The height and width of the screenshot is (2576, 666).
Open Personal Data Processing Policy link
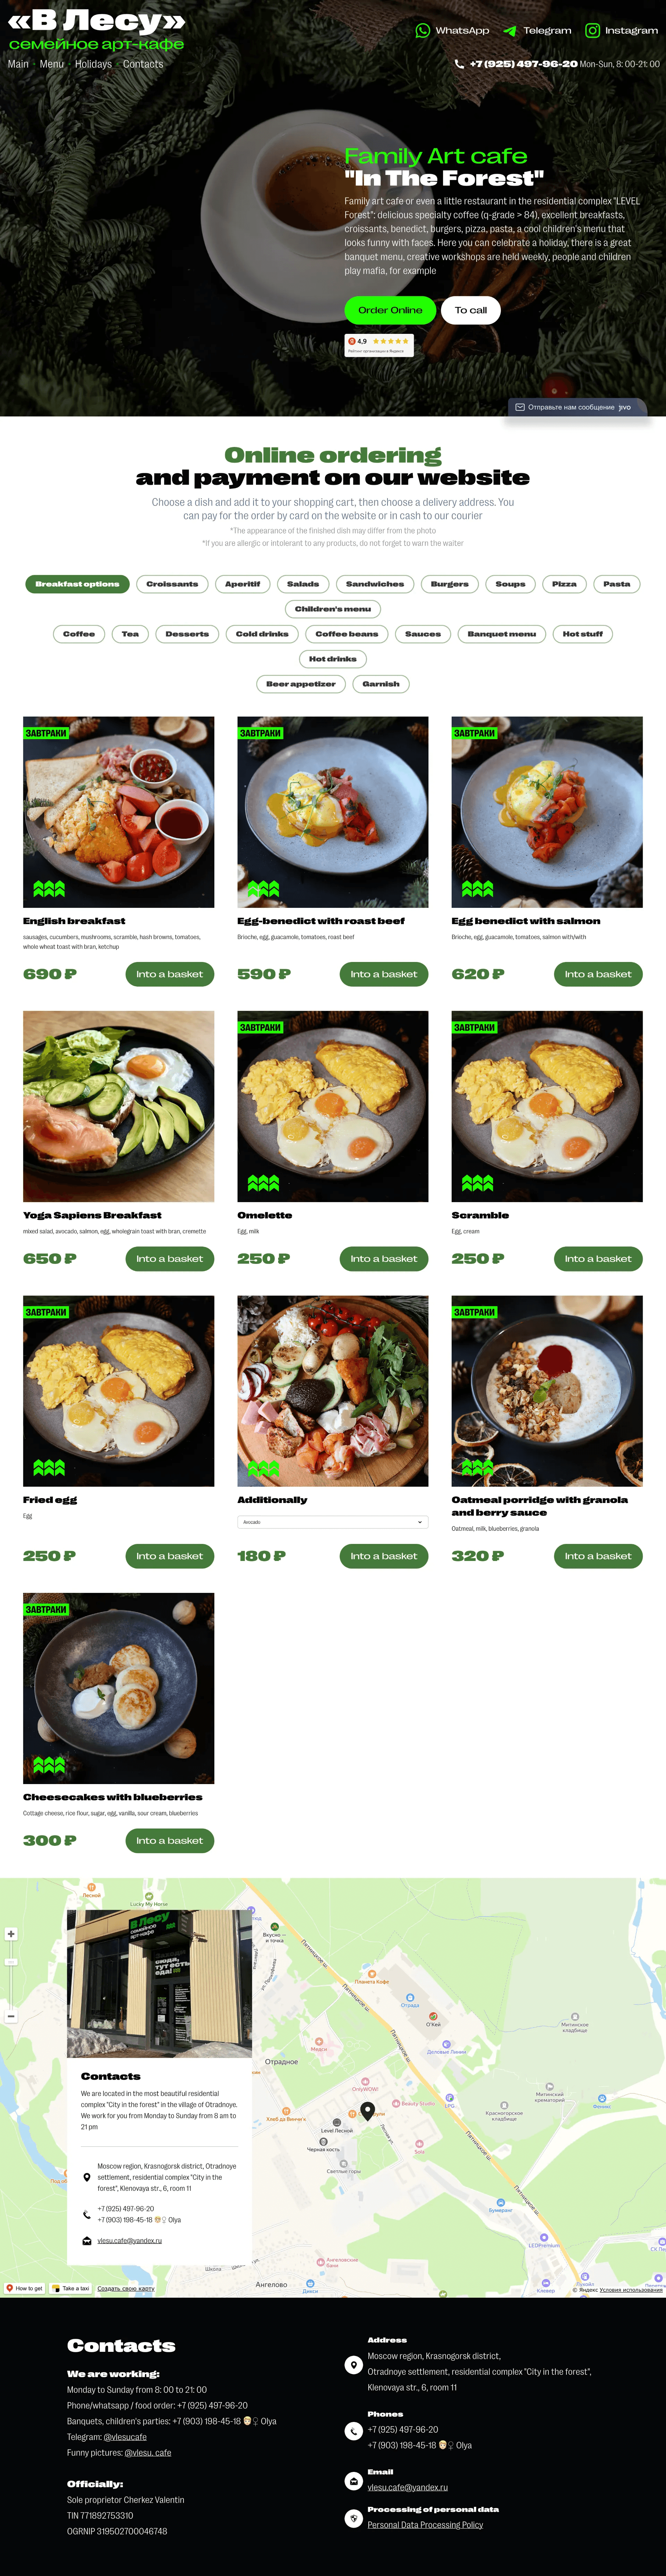pyautogui.click(x=425, y=2525)
